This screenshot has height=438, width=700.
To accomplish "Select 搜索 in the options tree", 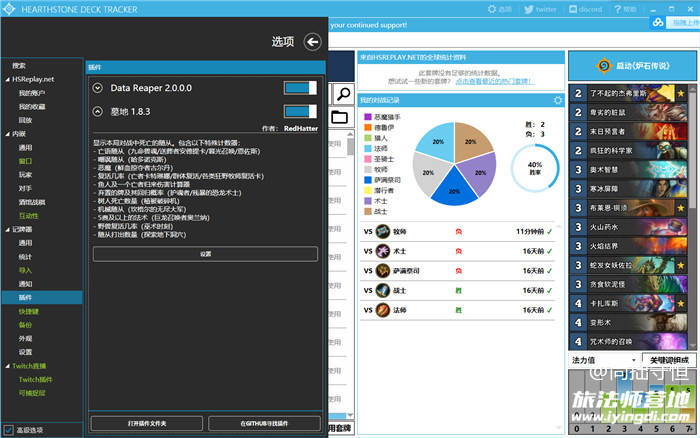I will (19, 66).
